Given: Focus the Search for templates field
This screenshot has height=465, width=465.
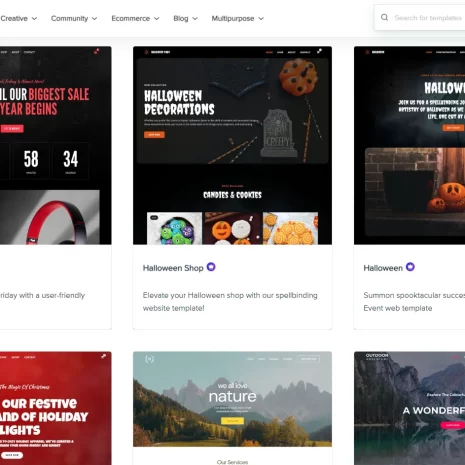Looking at the screenshot, I should coord(420,18).
